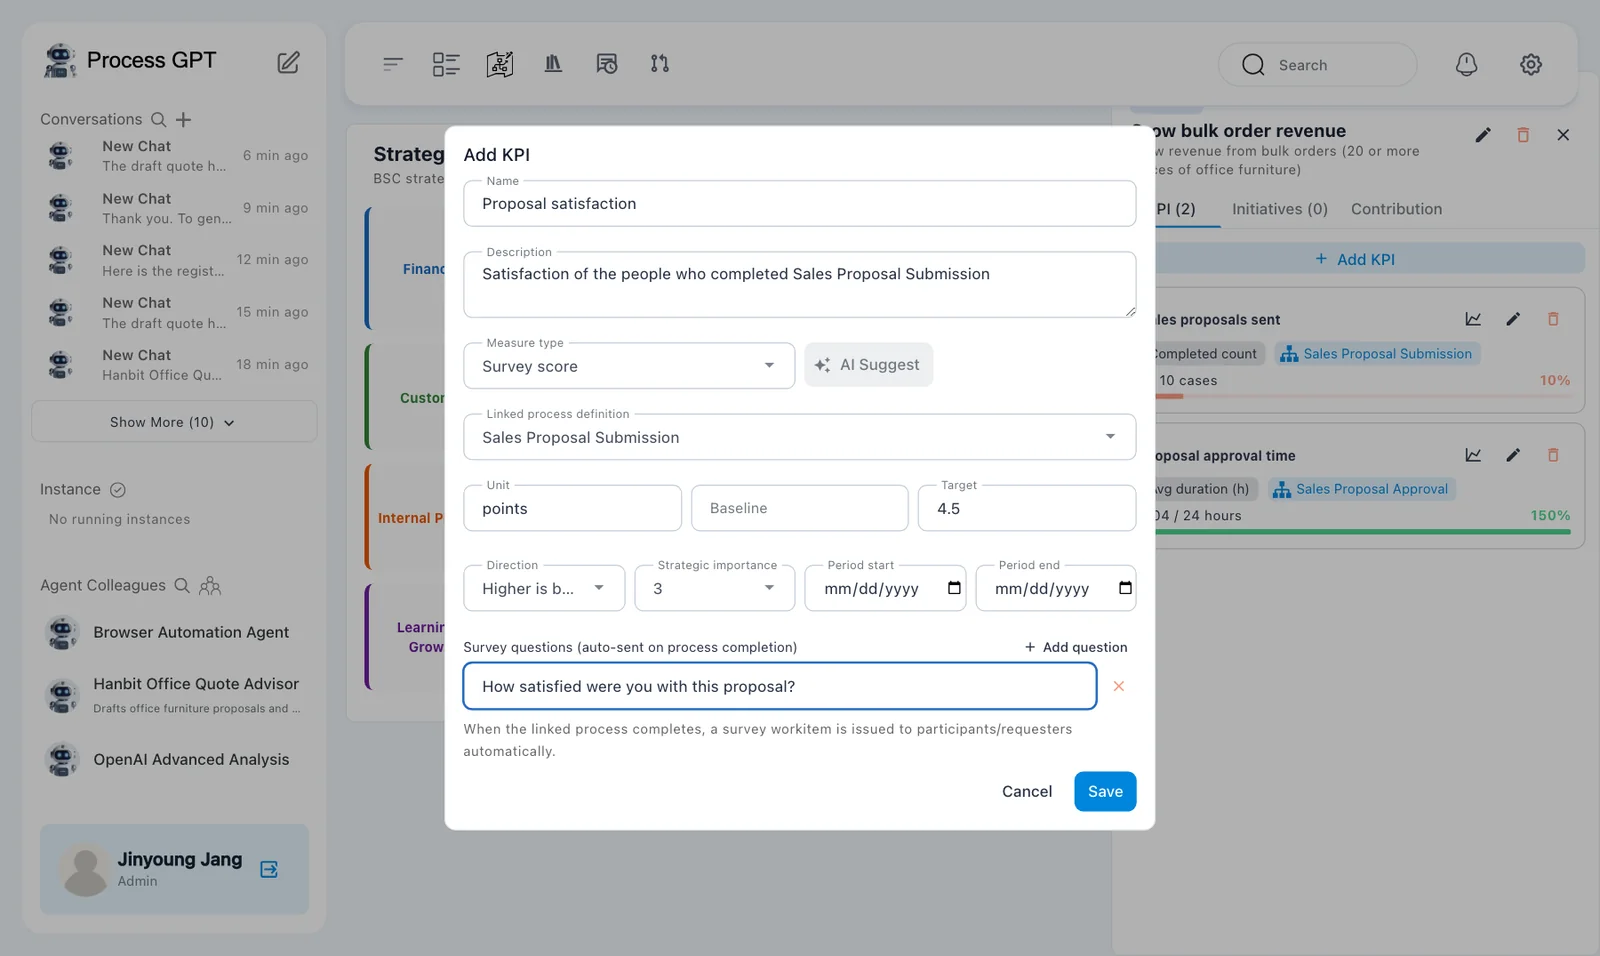Click the KPI Name field

pyautogui.click(x=800, y=203)
